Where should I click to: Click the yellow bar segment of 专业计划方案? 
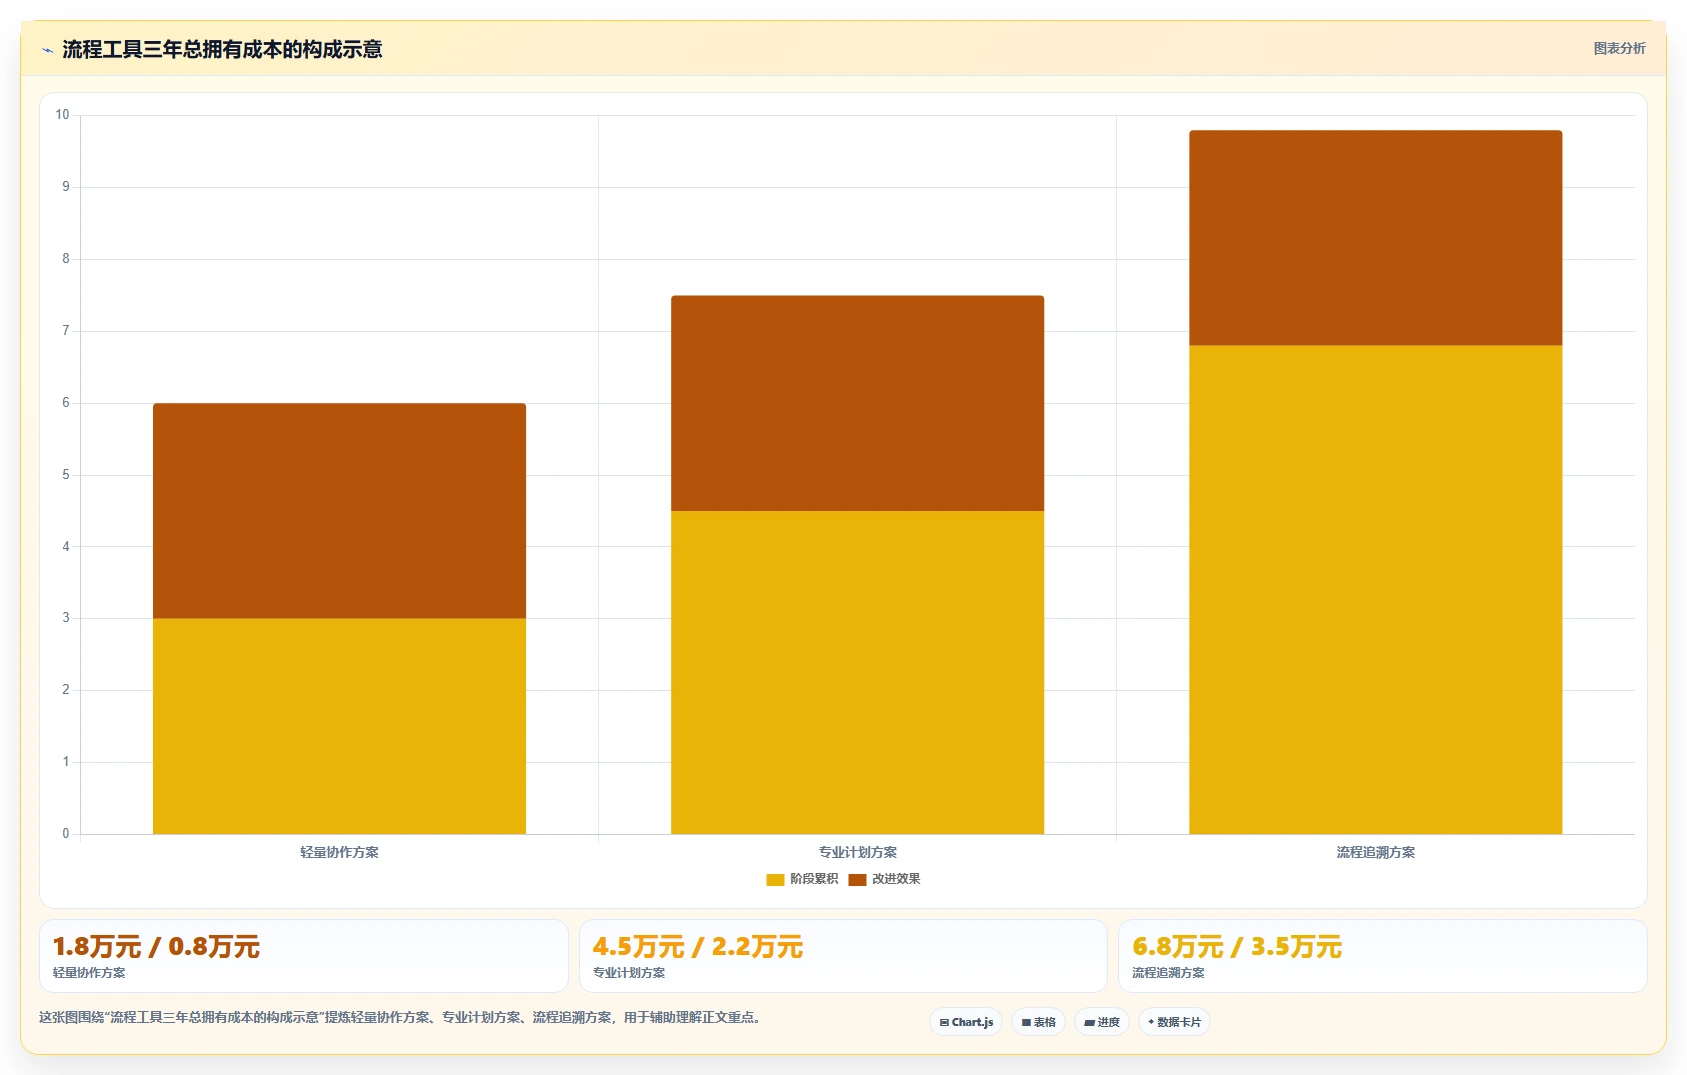click(857, 672)
